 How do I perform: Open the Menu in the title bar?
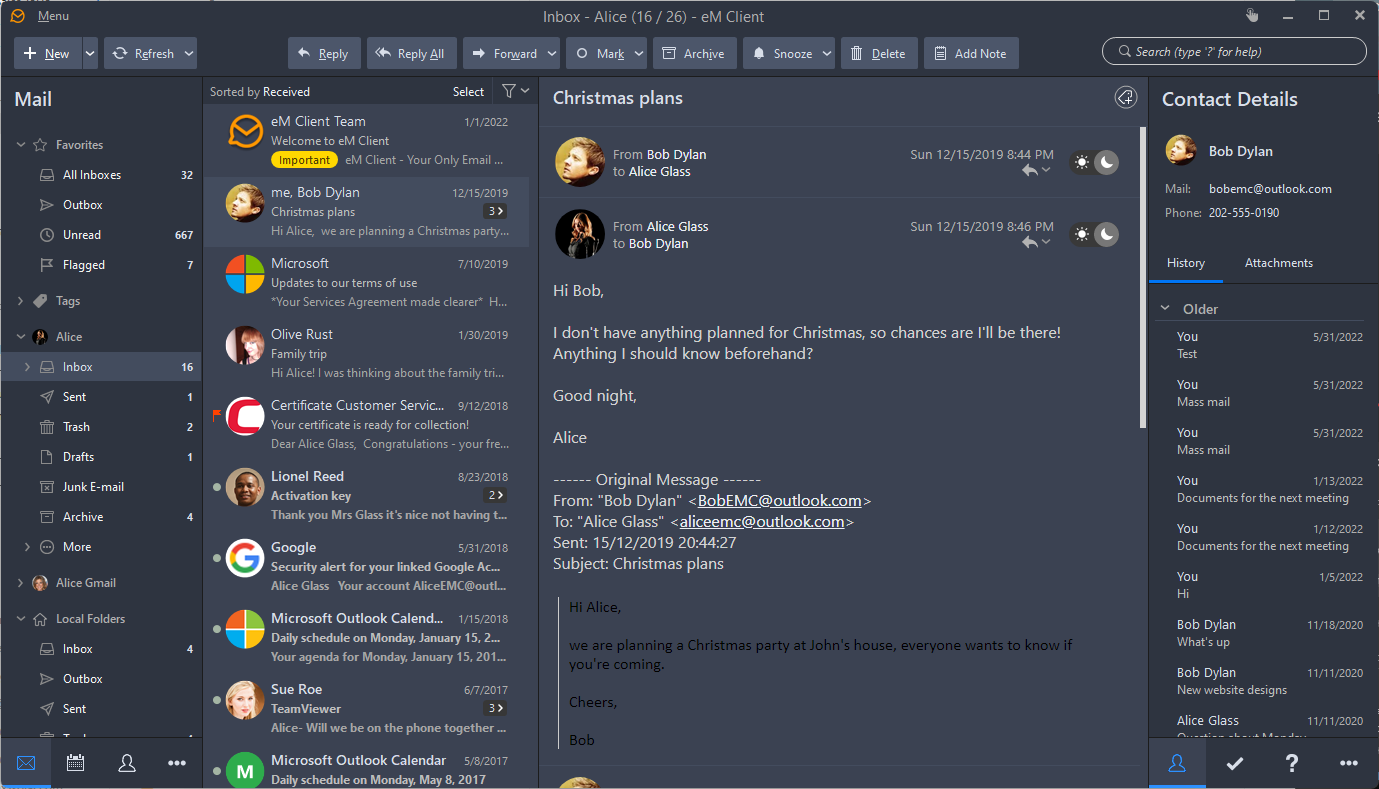53,16
